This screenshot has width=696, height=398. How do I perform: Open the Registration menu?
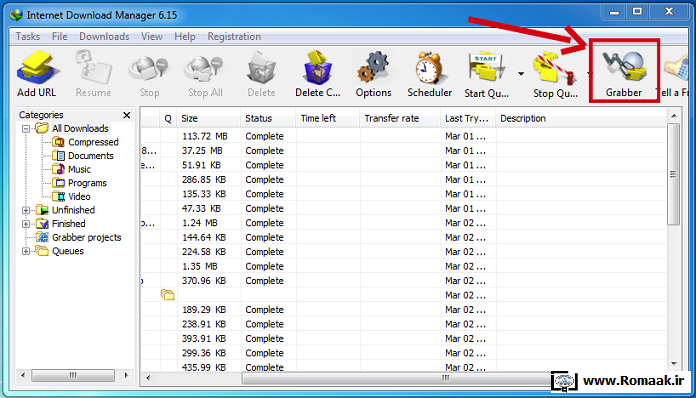234,36
